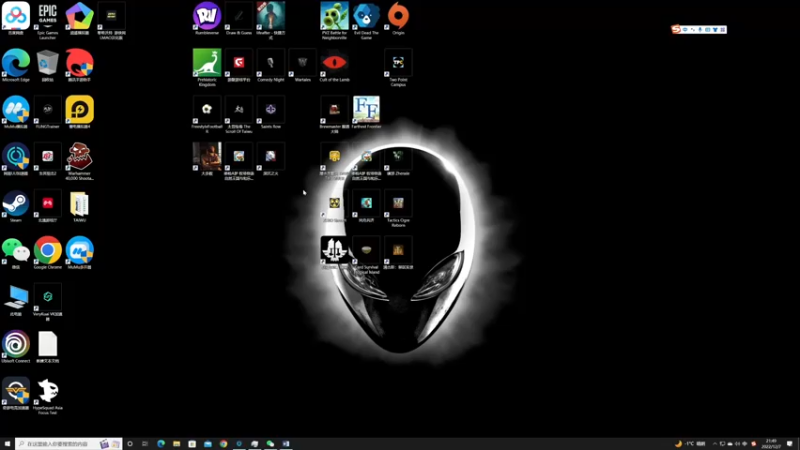Image resolution: width=800 pixels, height=450 pixels.
Task: Click the taskbar clock and date
Action: (x=771, y=444)
